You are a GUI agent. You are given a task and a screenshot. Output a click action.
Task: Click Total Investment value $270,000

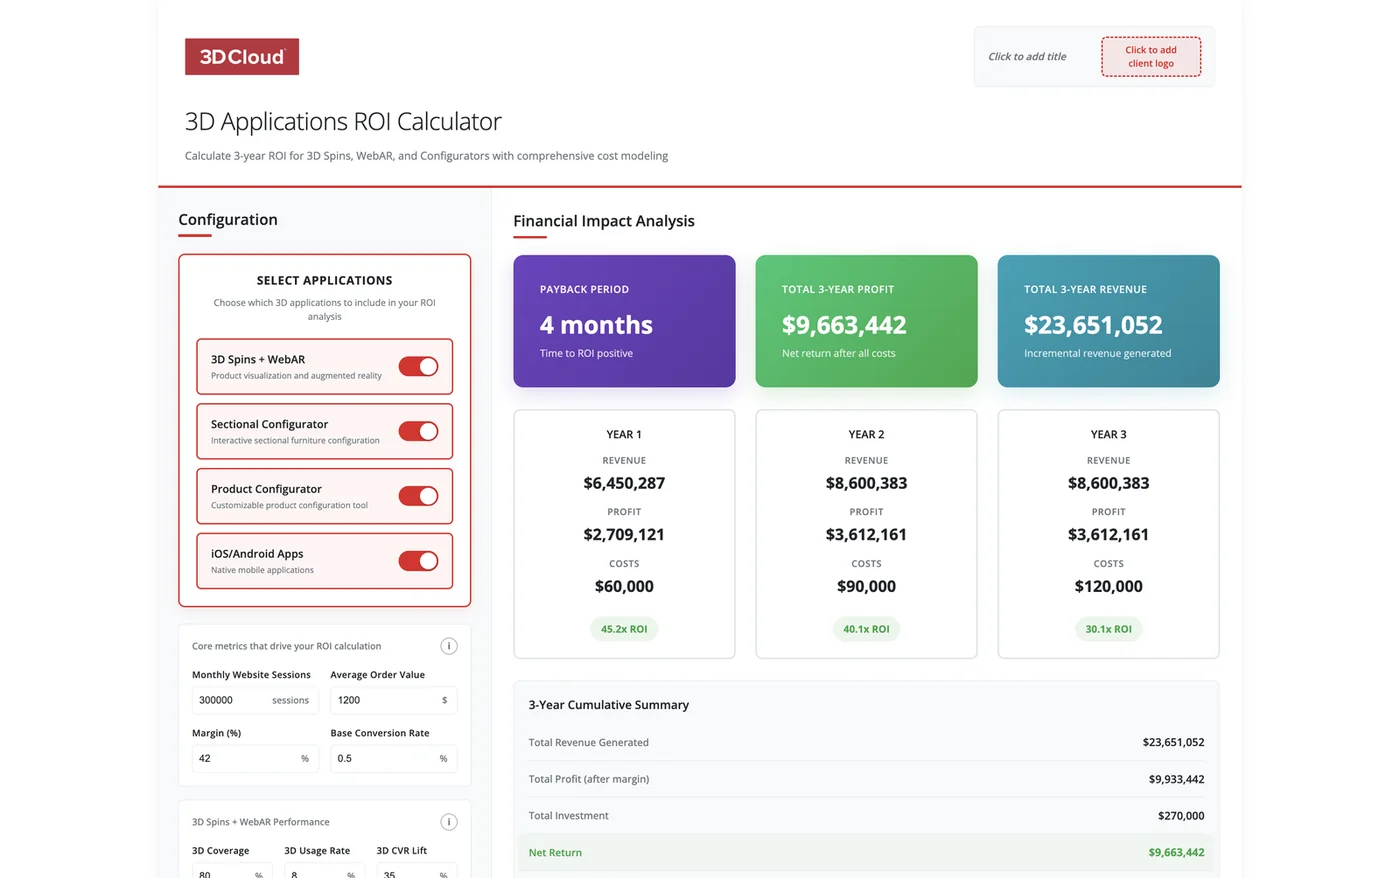(x=1181, y=816)
